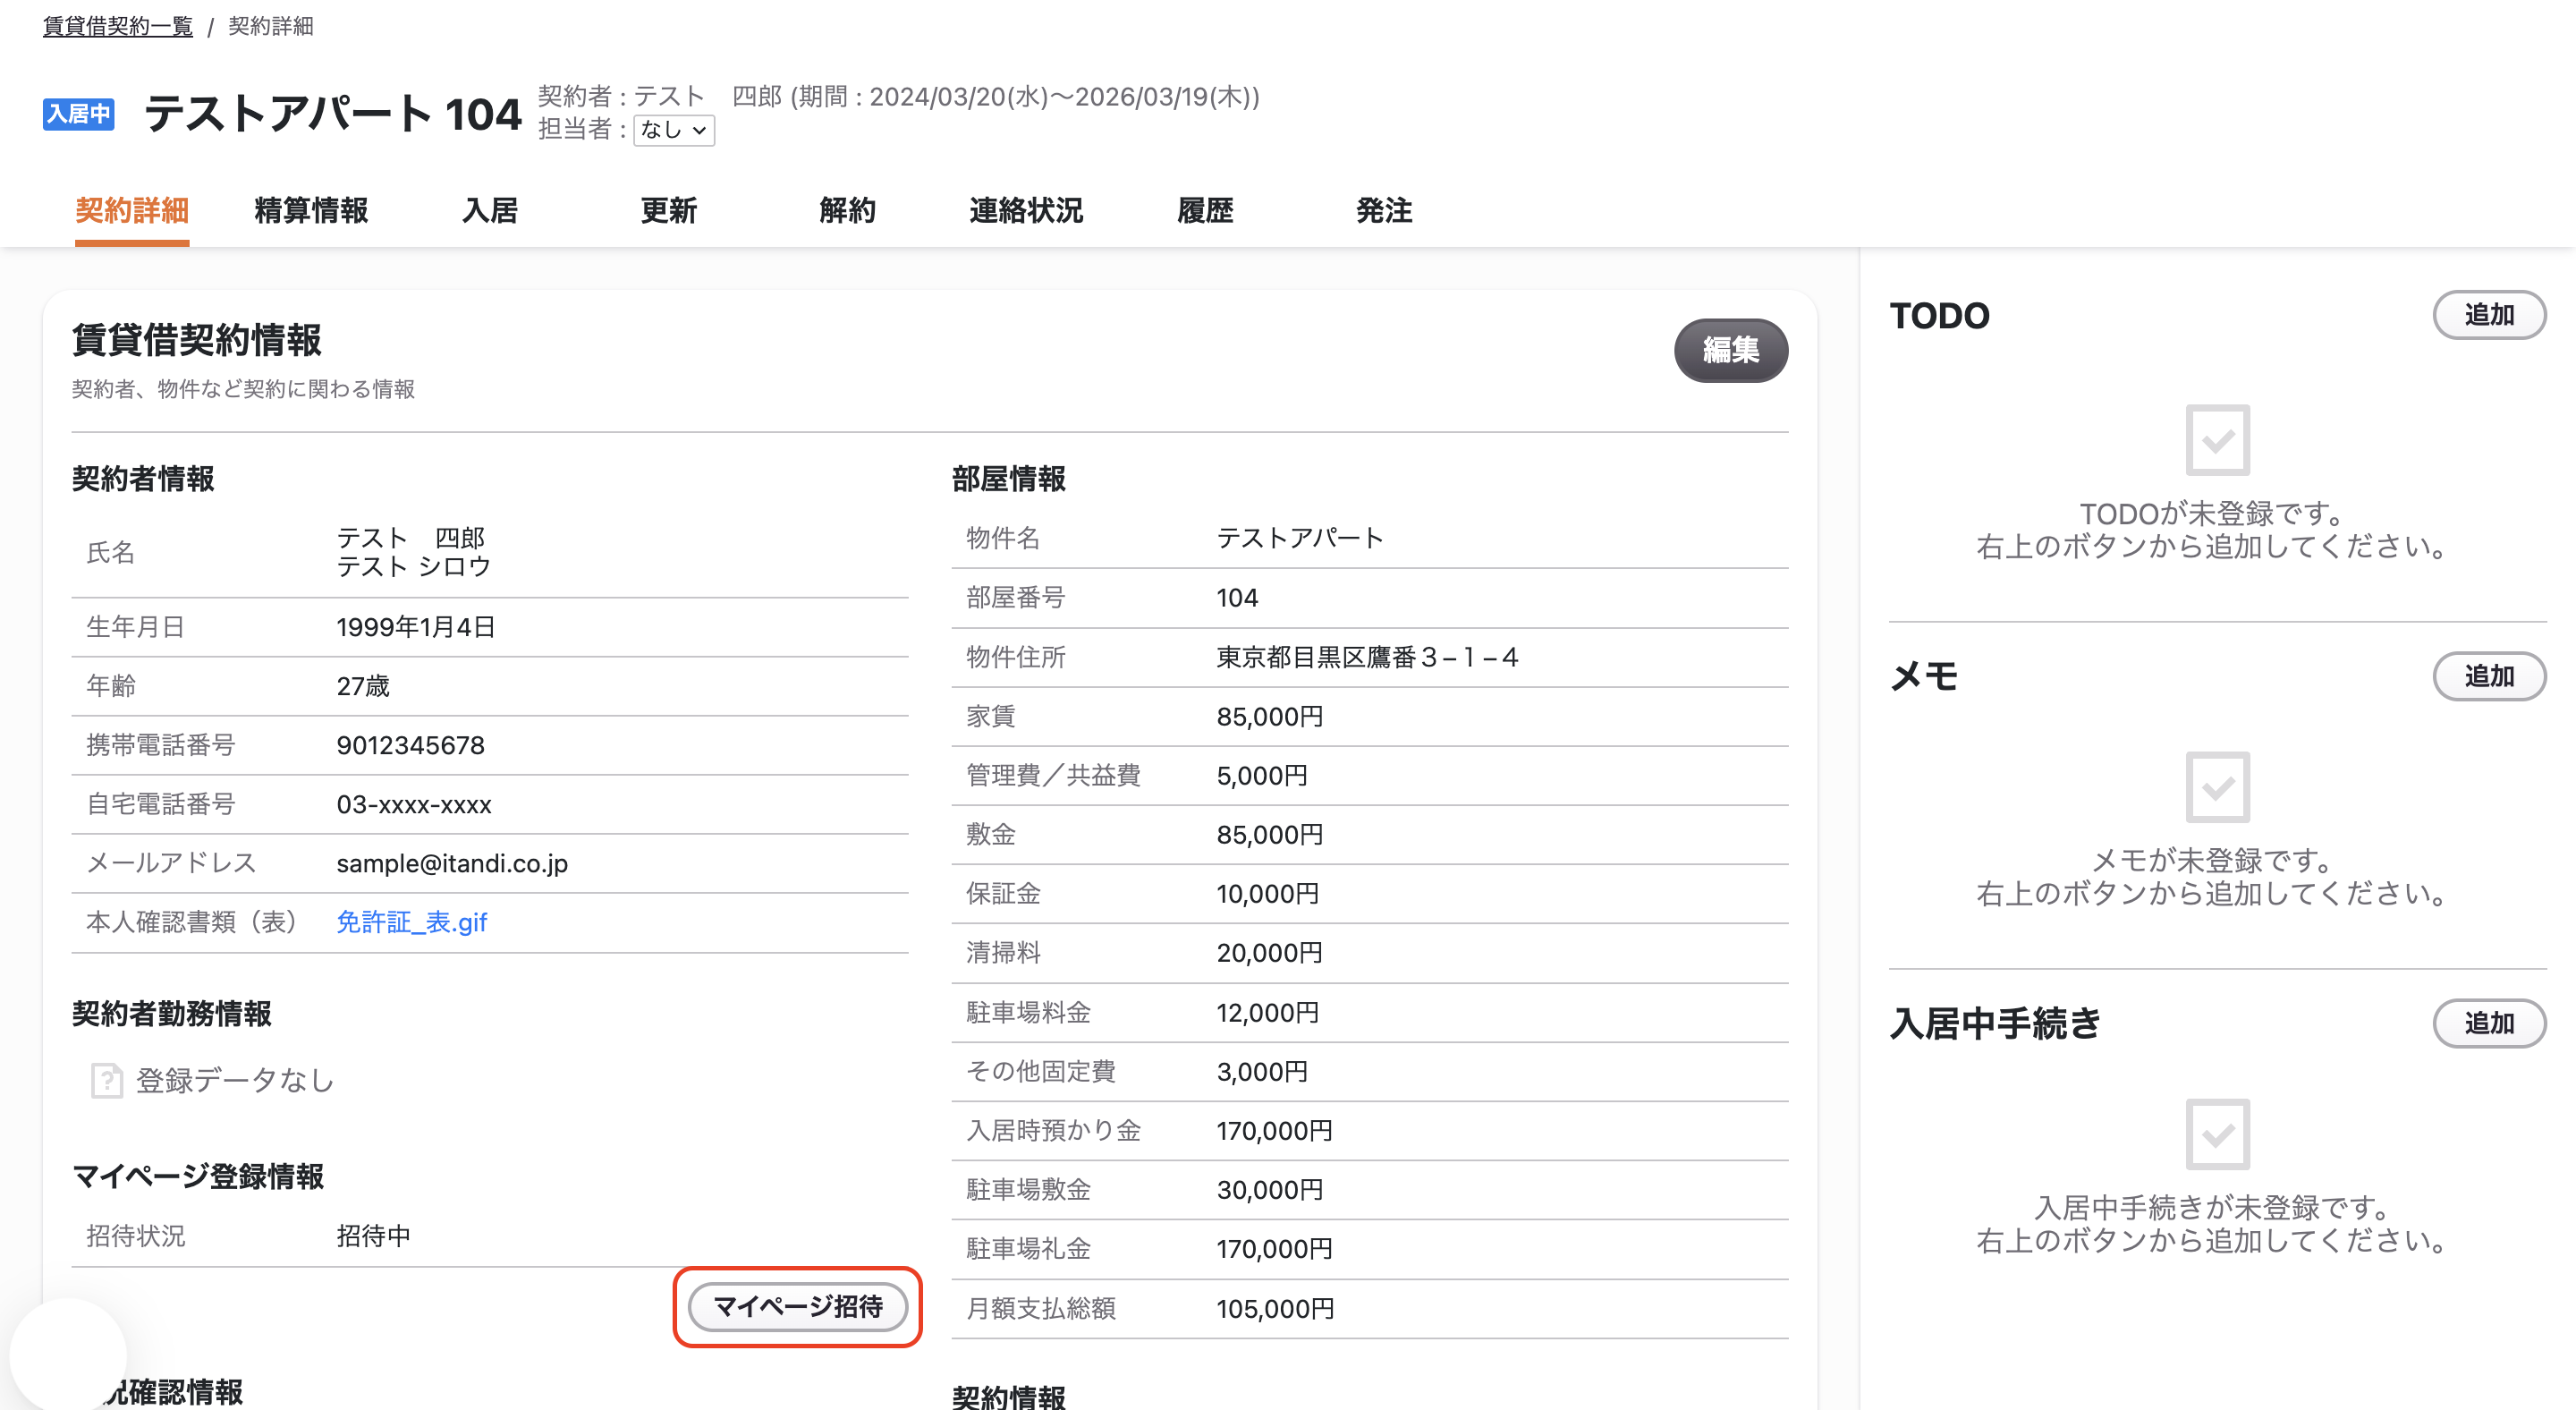This screenshot has height=1410, width=2576.
Task: Click the マイページ招待 button
Action: pyautogui.click(x=798, y=1306)
